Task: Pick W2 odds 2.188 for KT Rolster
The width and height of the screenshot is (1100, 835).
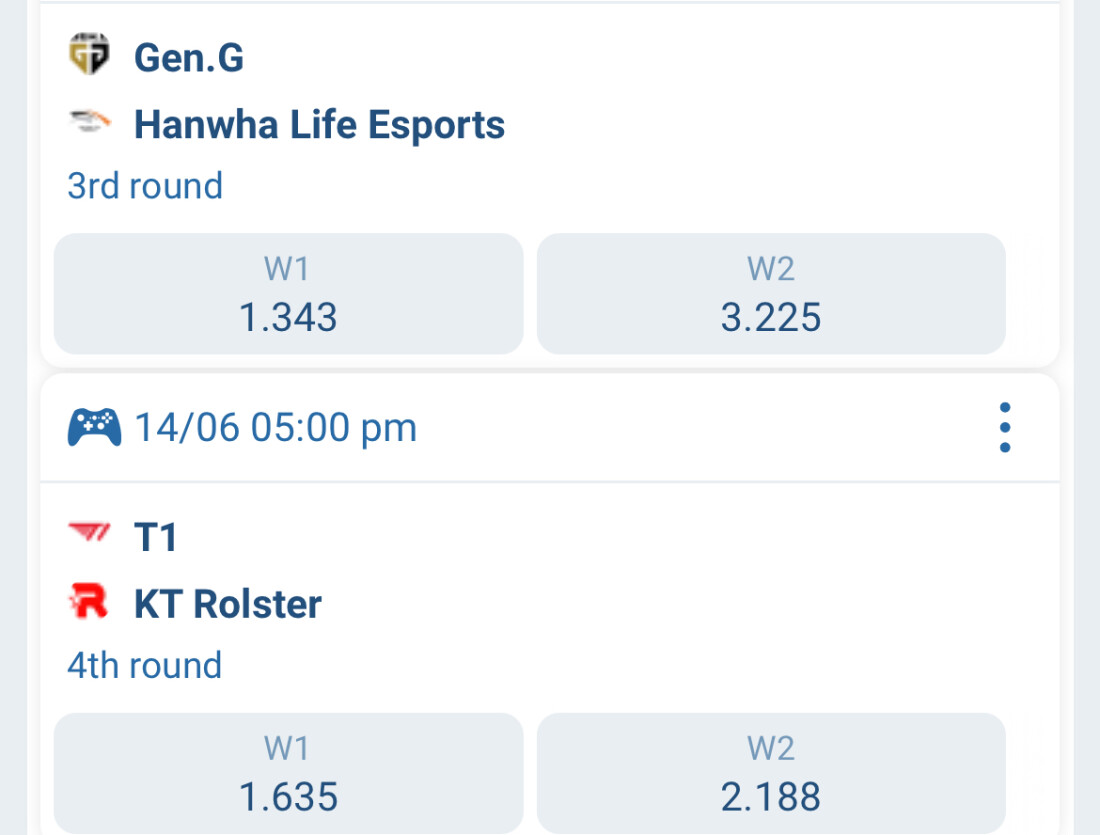Action: [x=771, y=774]
